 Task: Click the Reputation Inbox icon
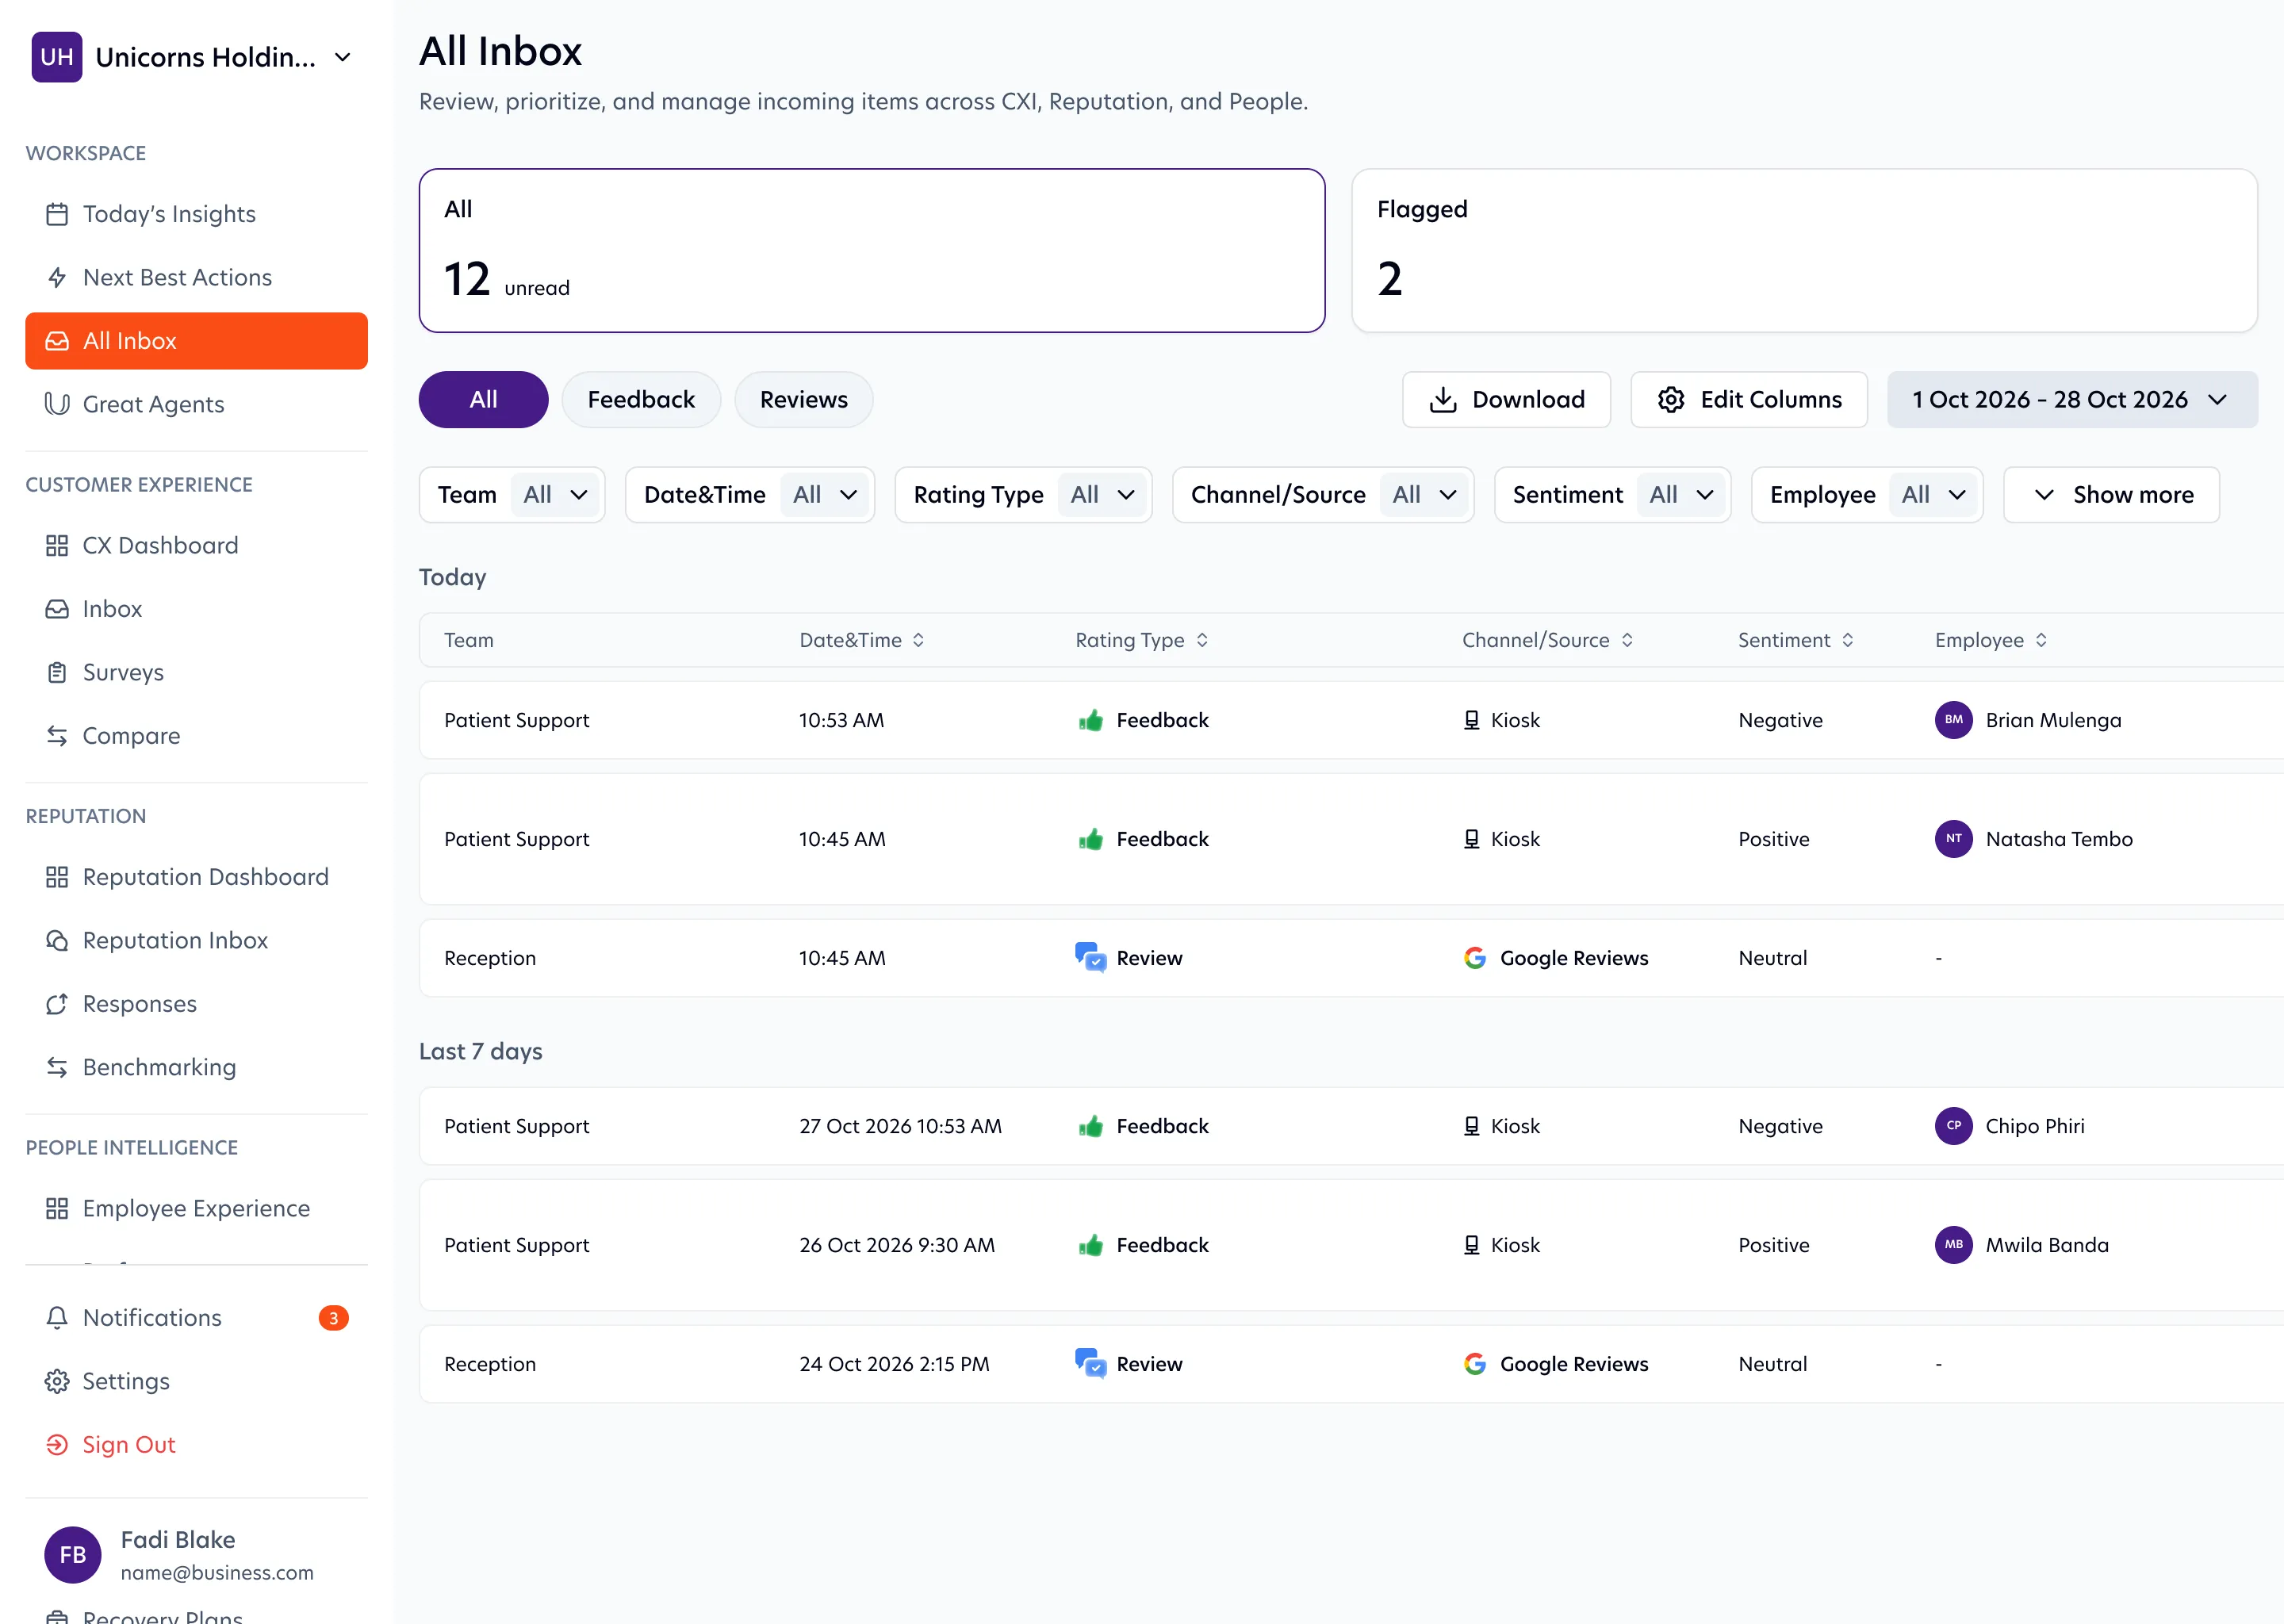tap(57, 940)
